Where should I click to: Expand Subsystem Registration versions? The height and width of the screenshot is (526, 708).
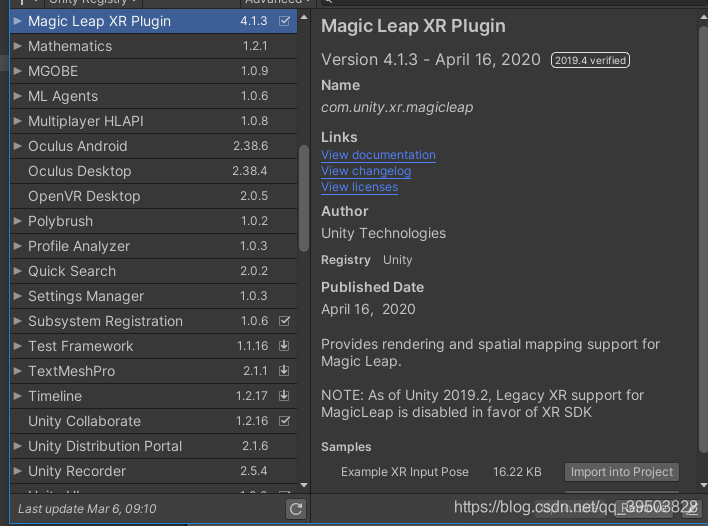18,321
